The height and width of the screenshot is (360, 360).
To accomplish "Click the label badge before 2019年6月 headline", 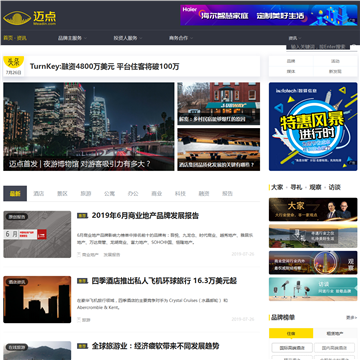I will 82,216.
